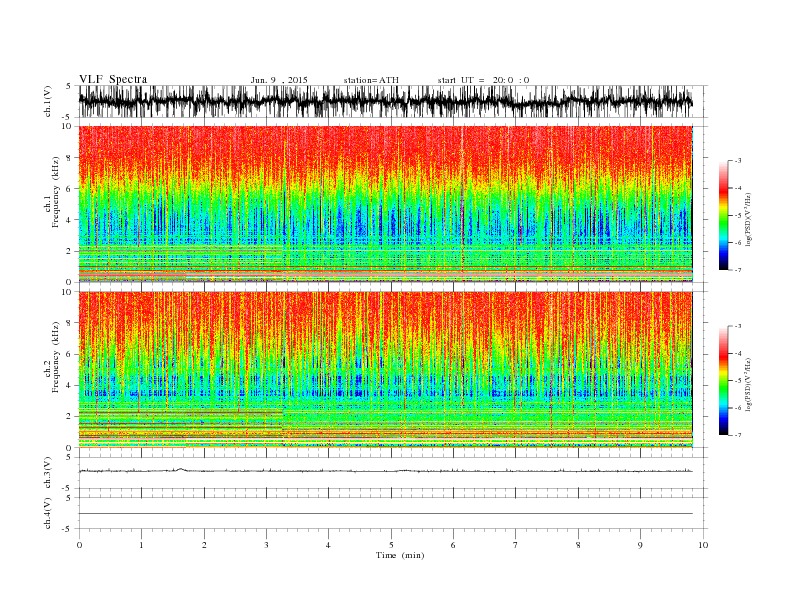Screen dimensions: 792x612
Task: Click time axis tick label '10'
Action: [703, 545]
